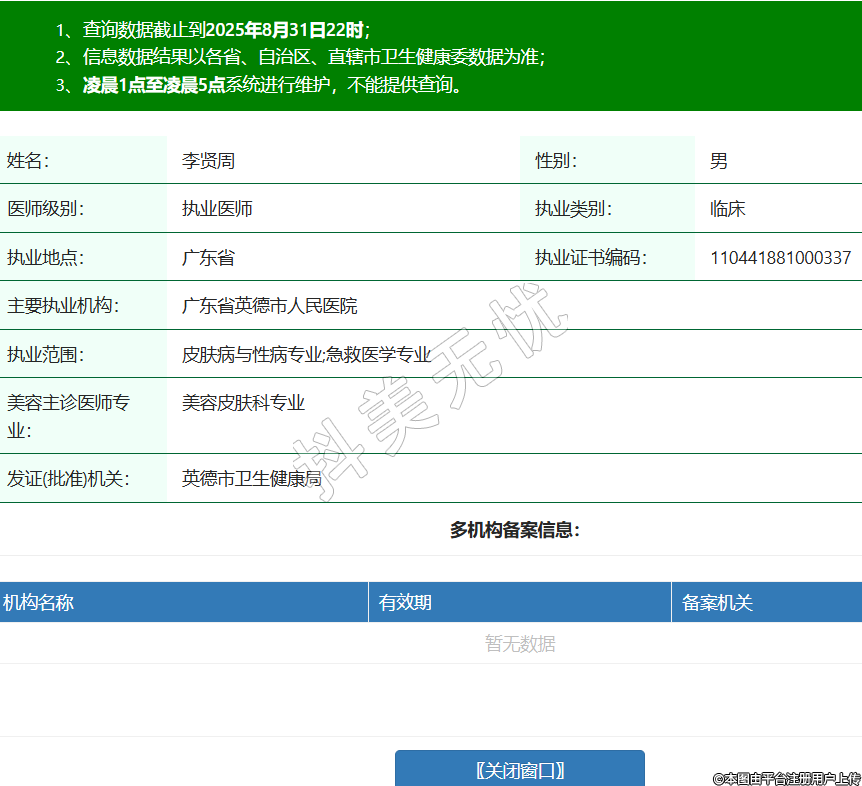Viewport: 862px width, 786px height.
Task: Click the 临床 practice category value
Action: 727,209
